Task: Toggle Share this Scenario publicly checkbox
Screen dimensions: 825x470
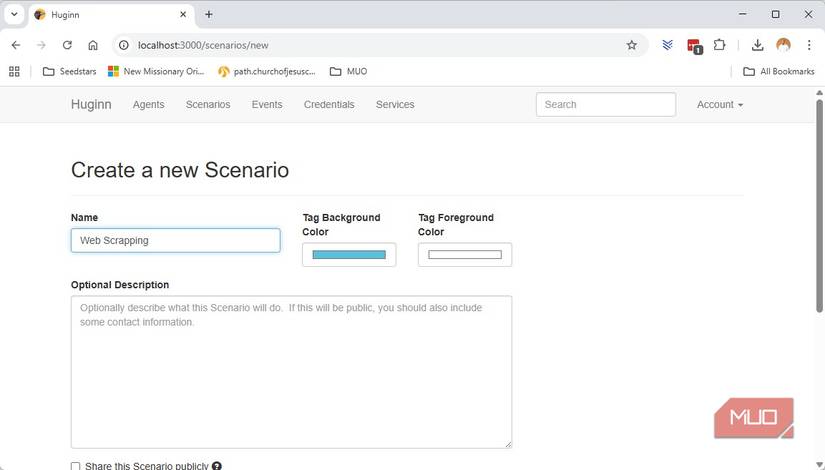Action: point(76,466)
